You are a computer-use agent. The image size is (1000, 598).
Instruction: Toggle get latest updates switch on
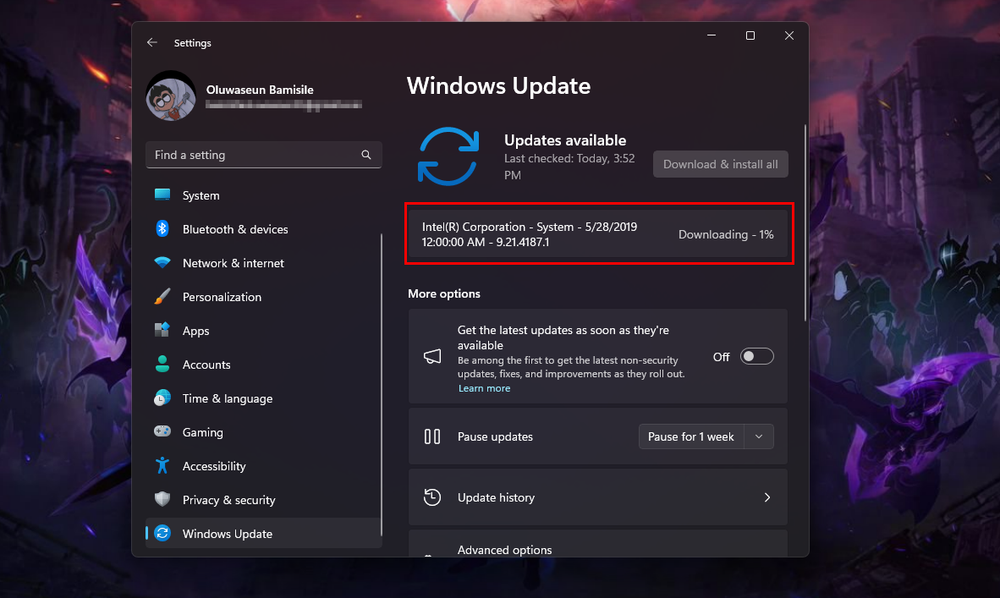(757, 357)
